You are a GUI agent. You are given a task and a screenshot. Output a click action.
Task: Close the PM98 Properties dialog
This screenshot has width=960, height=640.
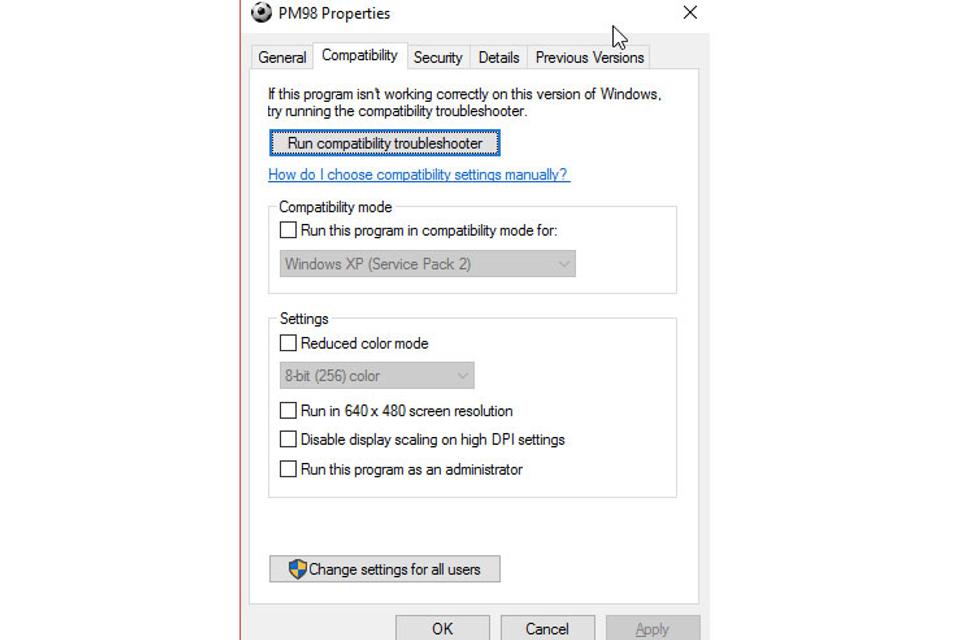pyautogui.click(x=690, y=12)
